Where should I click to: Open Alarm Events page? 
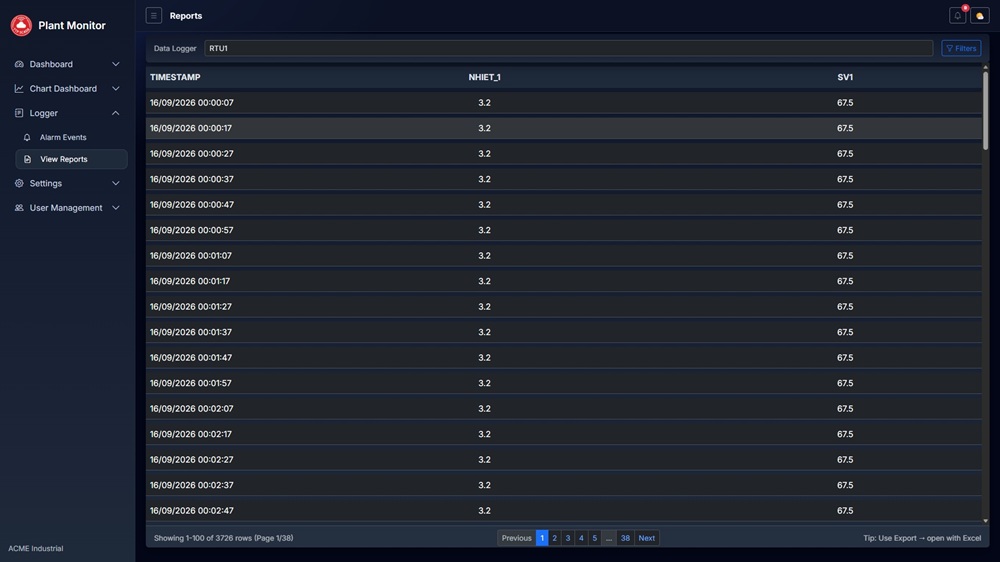pyautogui.click(x=71, y=137)
